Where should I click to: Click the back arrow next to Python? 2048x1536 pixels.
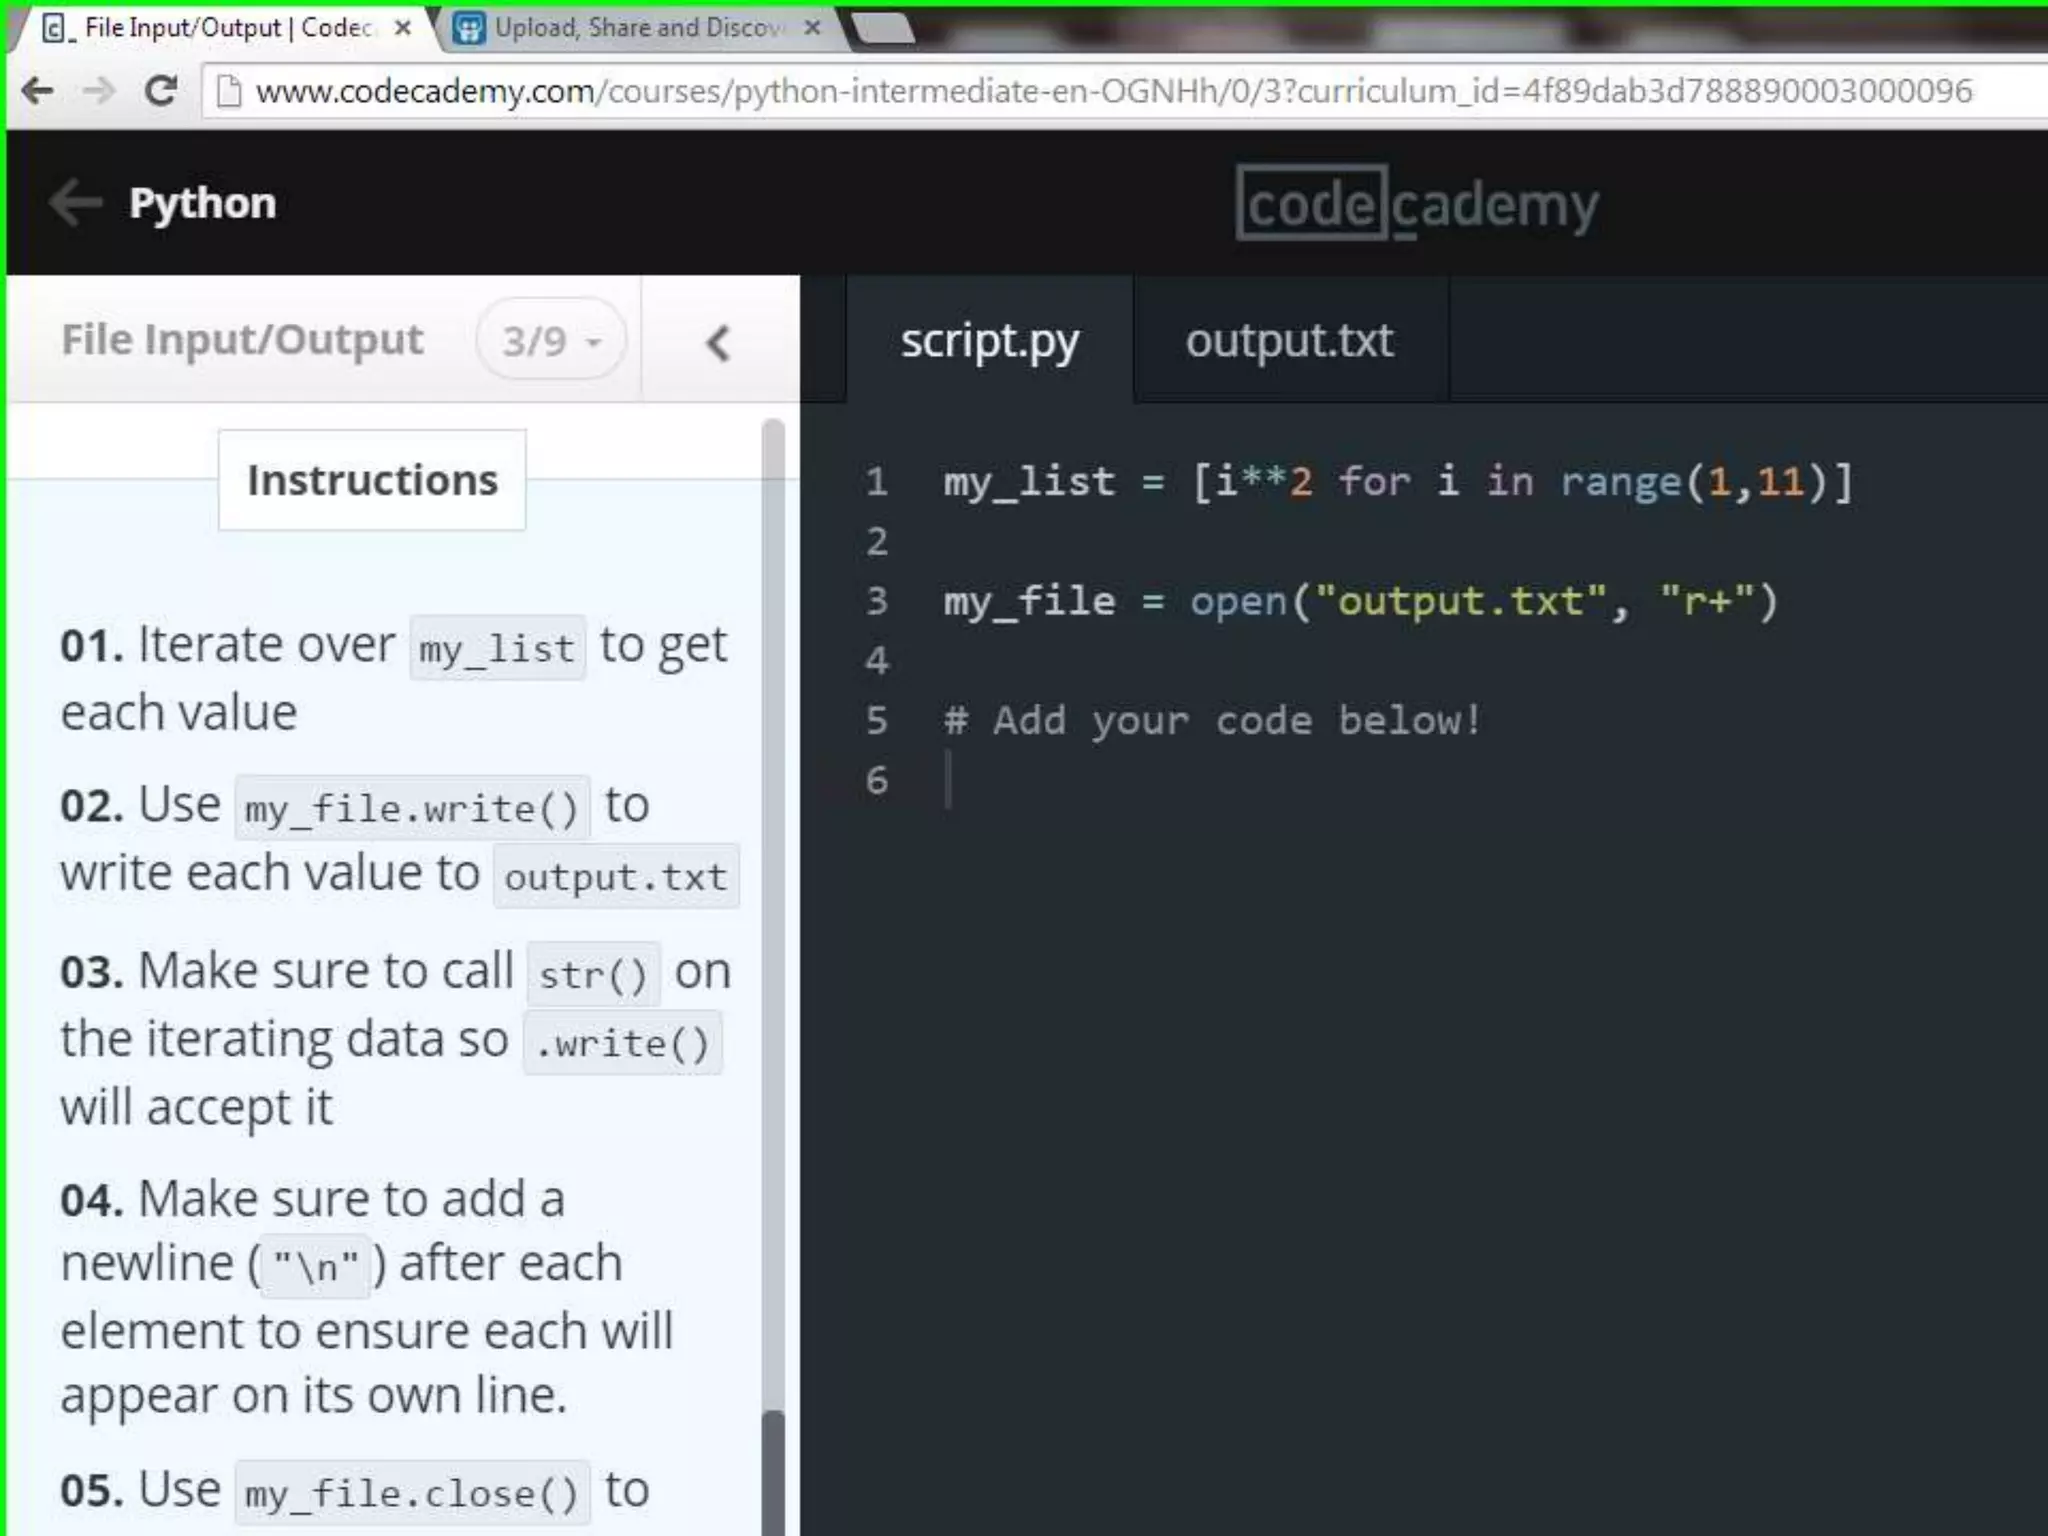click(x=75, y=203)
